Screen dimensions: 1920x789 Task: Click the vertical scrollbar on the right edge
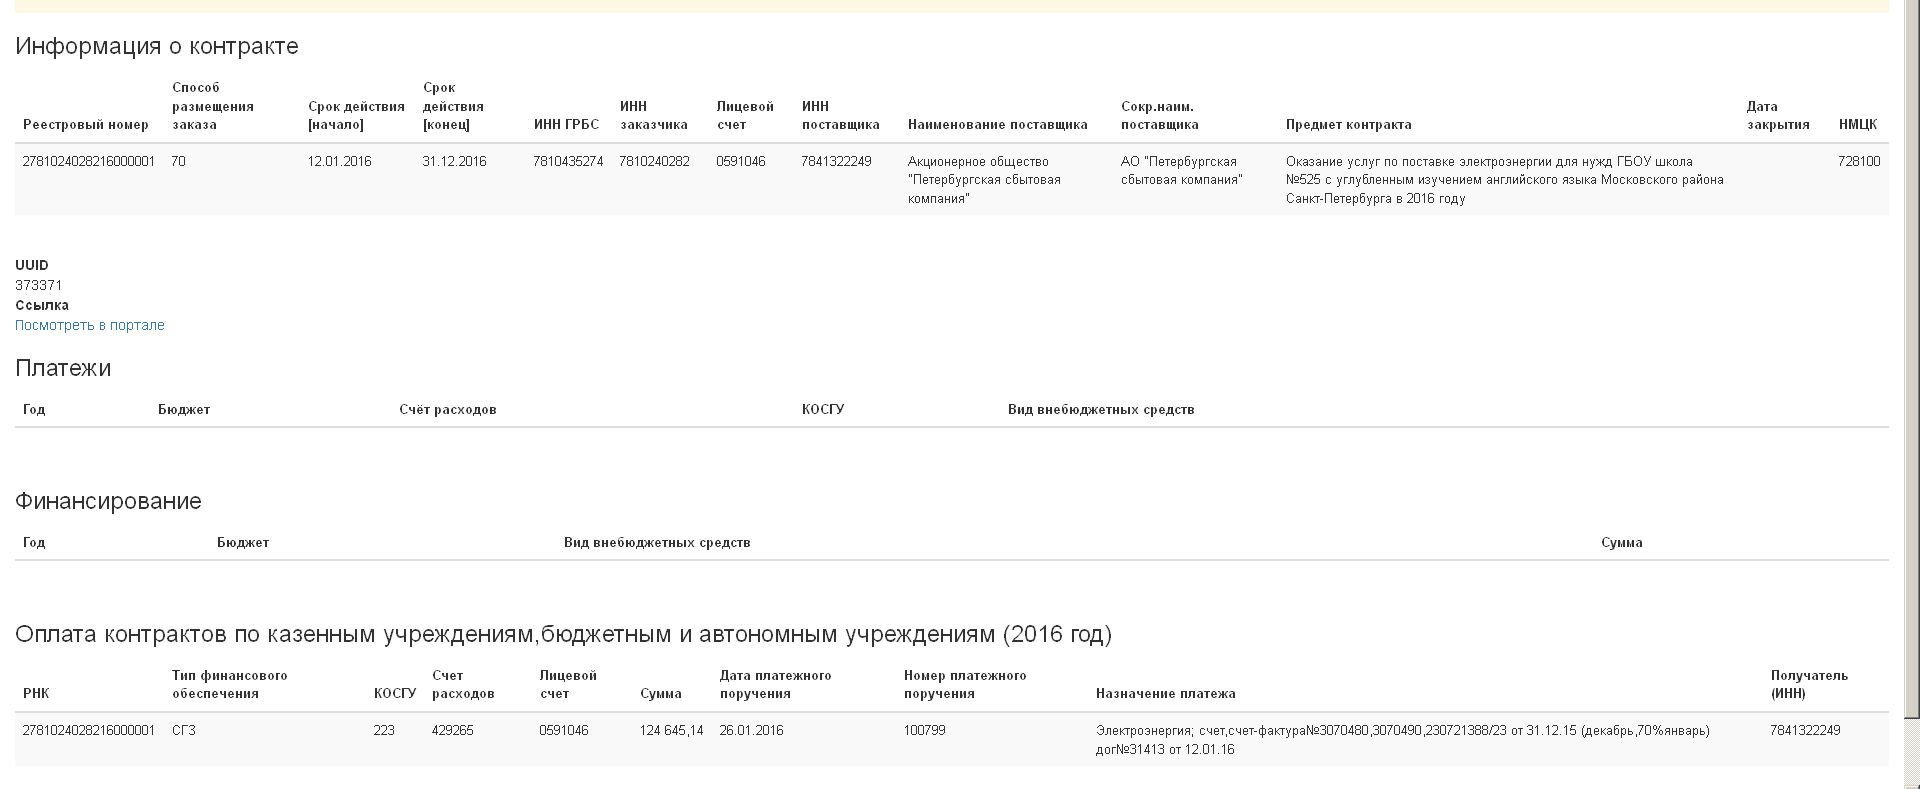[x=1911, y=360]
